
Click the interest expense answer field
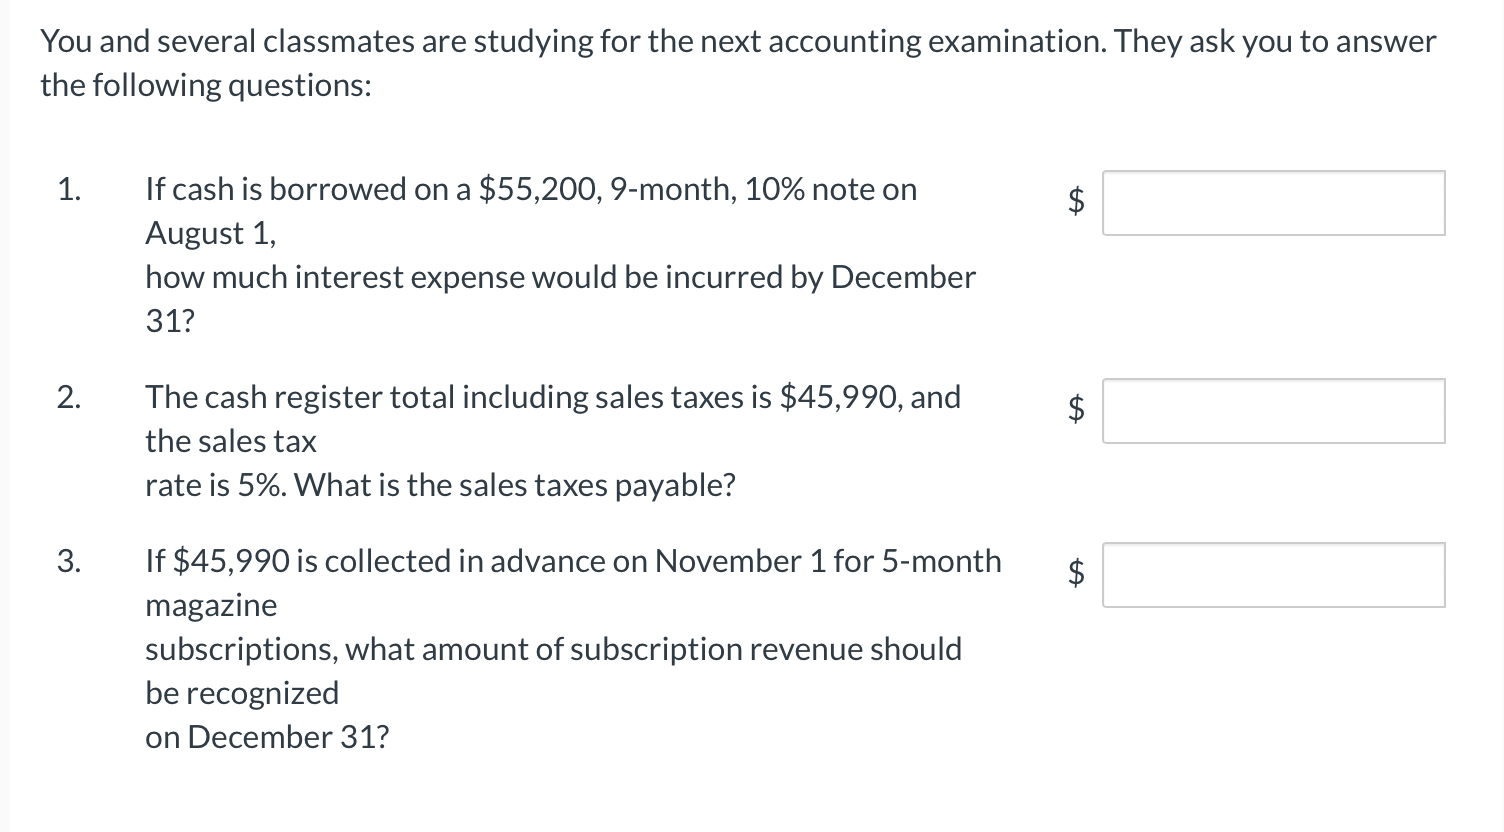click(1273, 203)
